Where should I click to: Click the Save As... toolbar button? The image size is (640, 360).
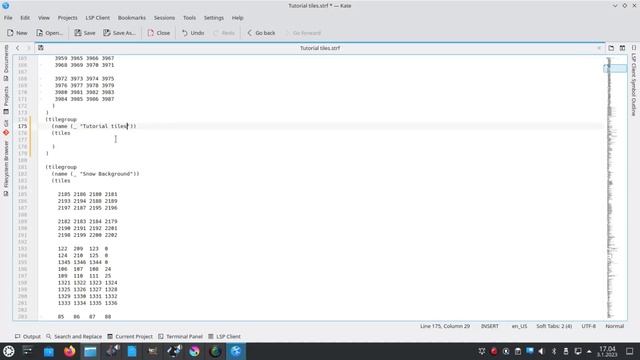(x=120, y=33)
